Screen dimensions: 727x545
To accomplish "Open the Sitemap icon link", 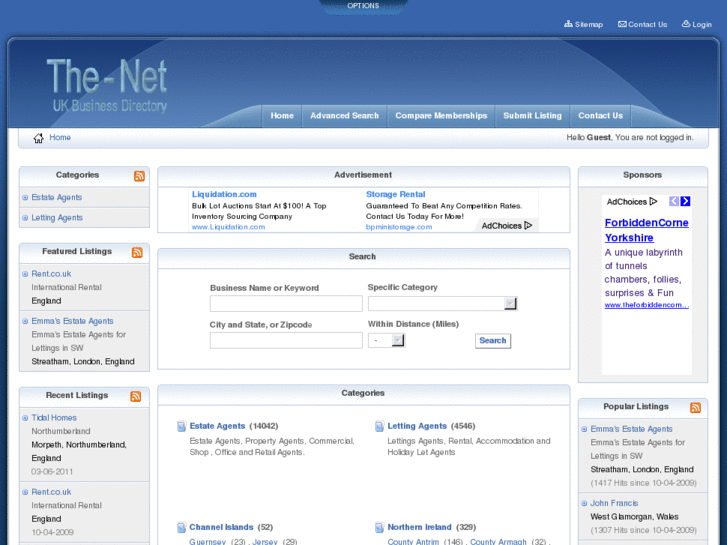I will [568, 24].
